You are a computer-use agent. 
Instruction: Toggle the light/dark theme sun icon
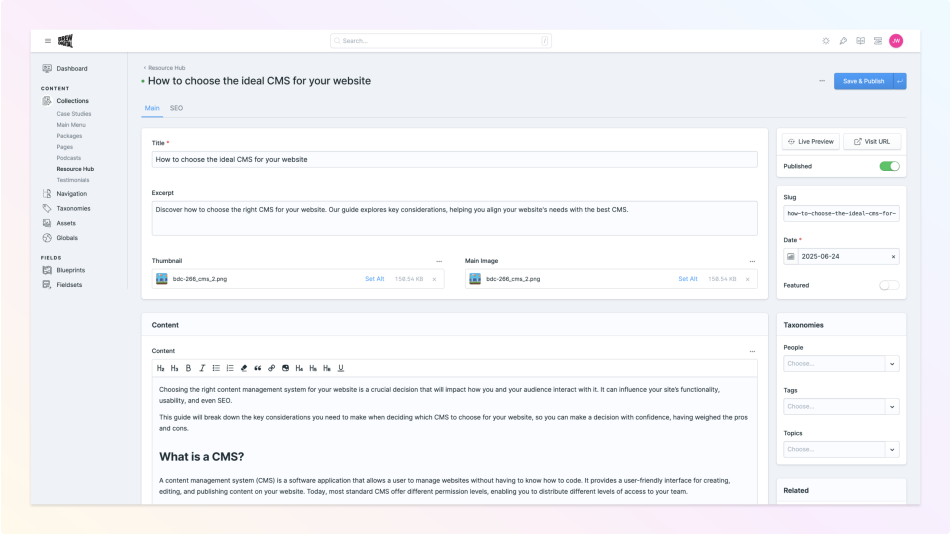pos(826,41)
